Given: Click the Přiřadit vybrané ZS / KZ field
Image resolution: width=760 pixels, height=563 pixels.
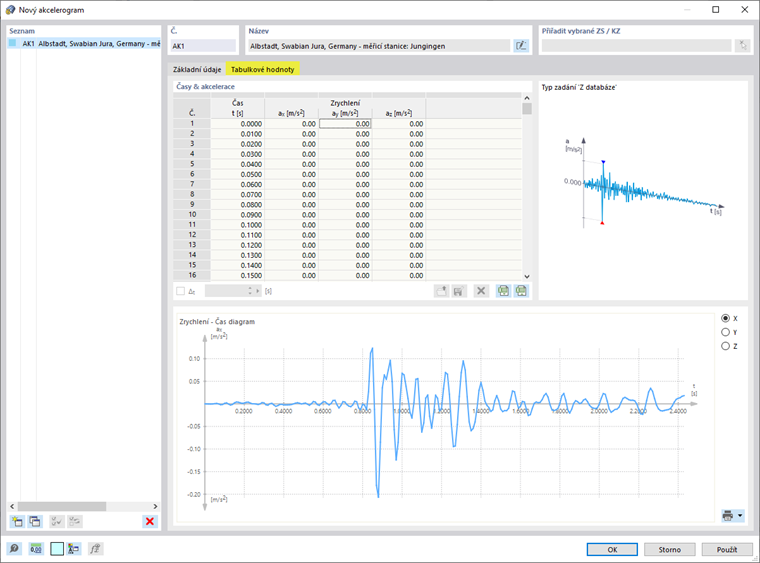Looking at the screenshot, I should click(x=636, y=46).
